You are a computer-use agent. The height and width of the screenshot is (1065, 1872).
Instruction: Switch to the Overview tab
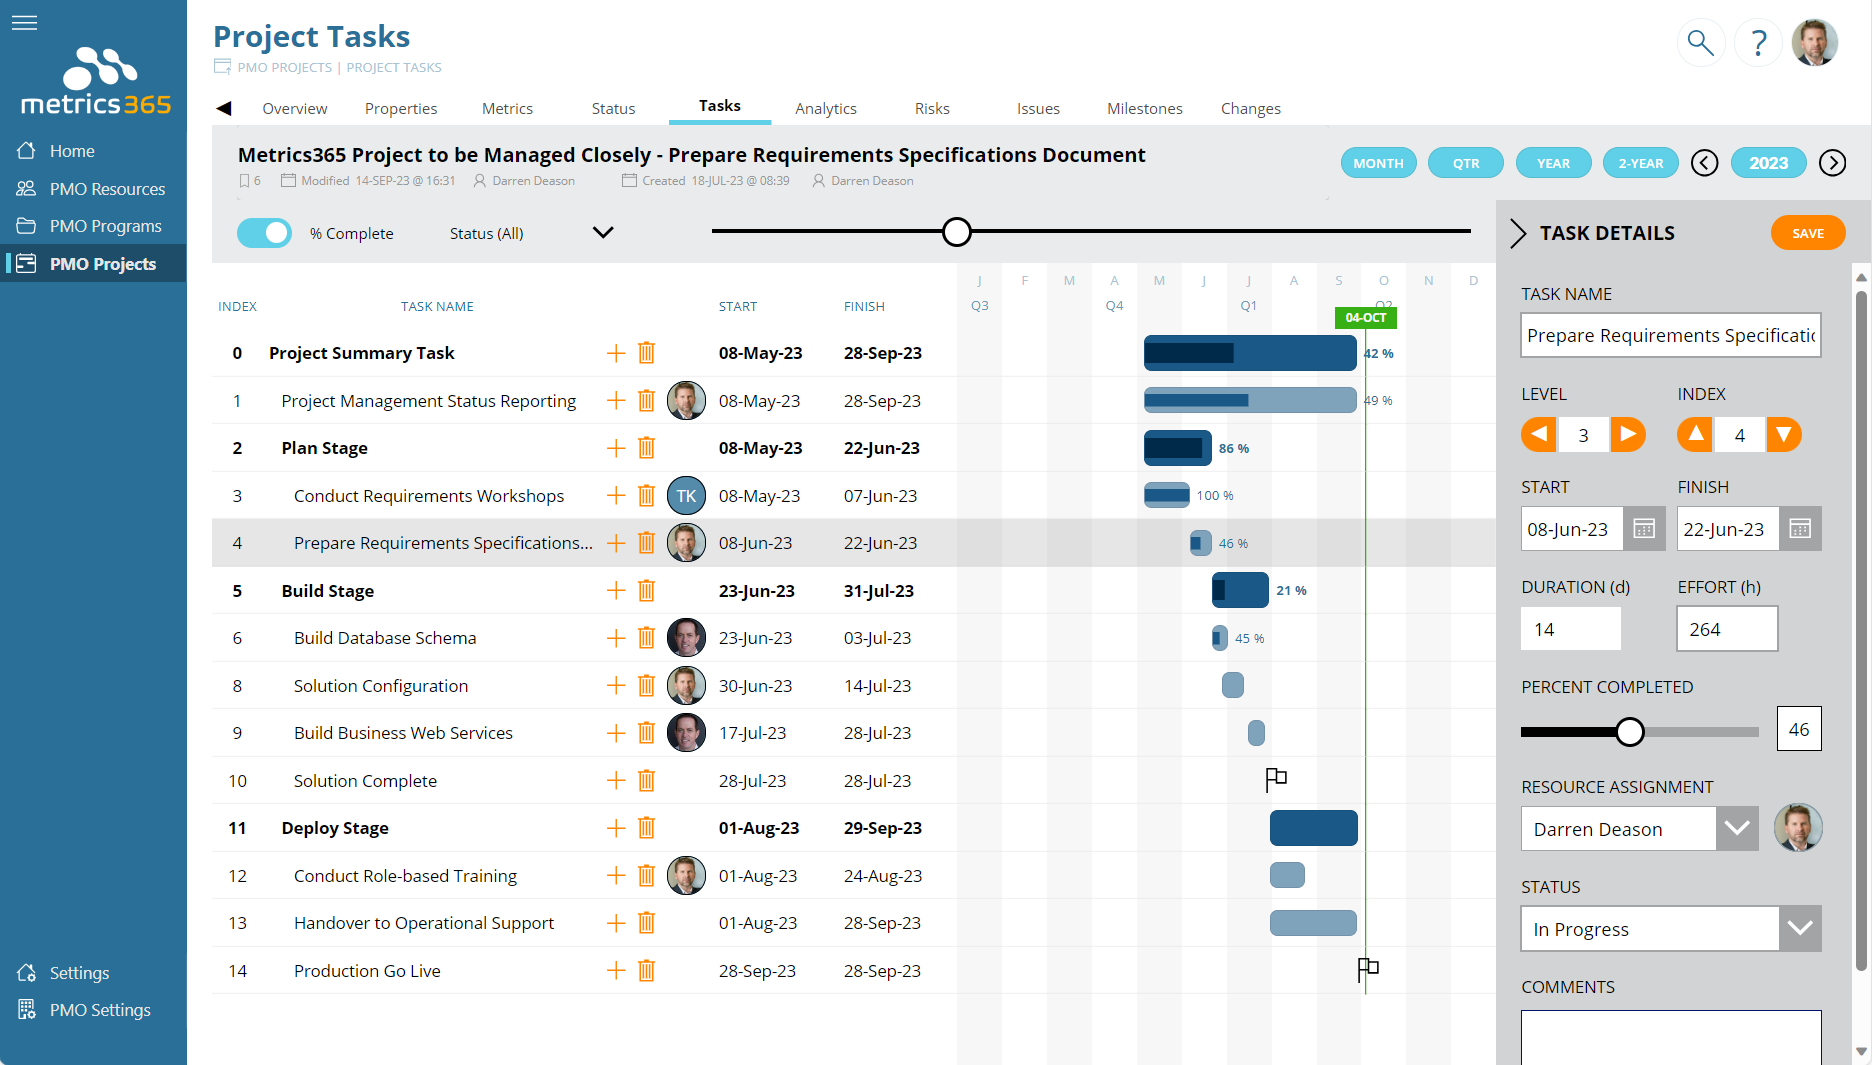click(x=295, y=108)
